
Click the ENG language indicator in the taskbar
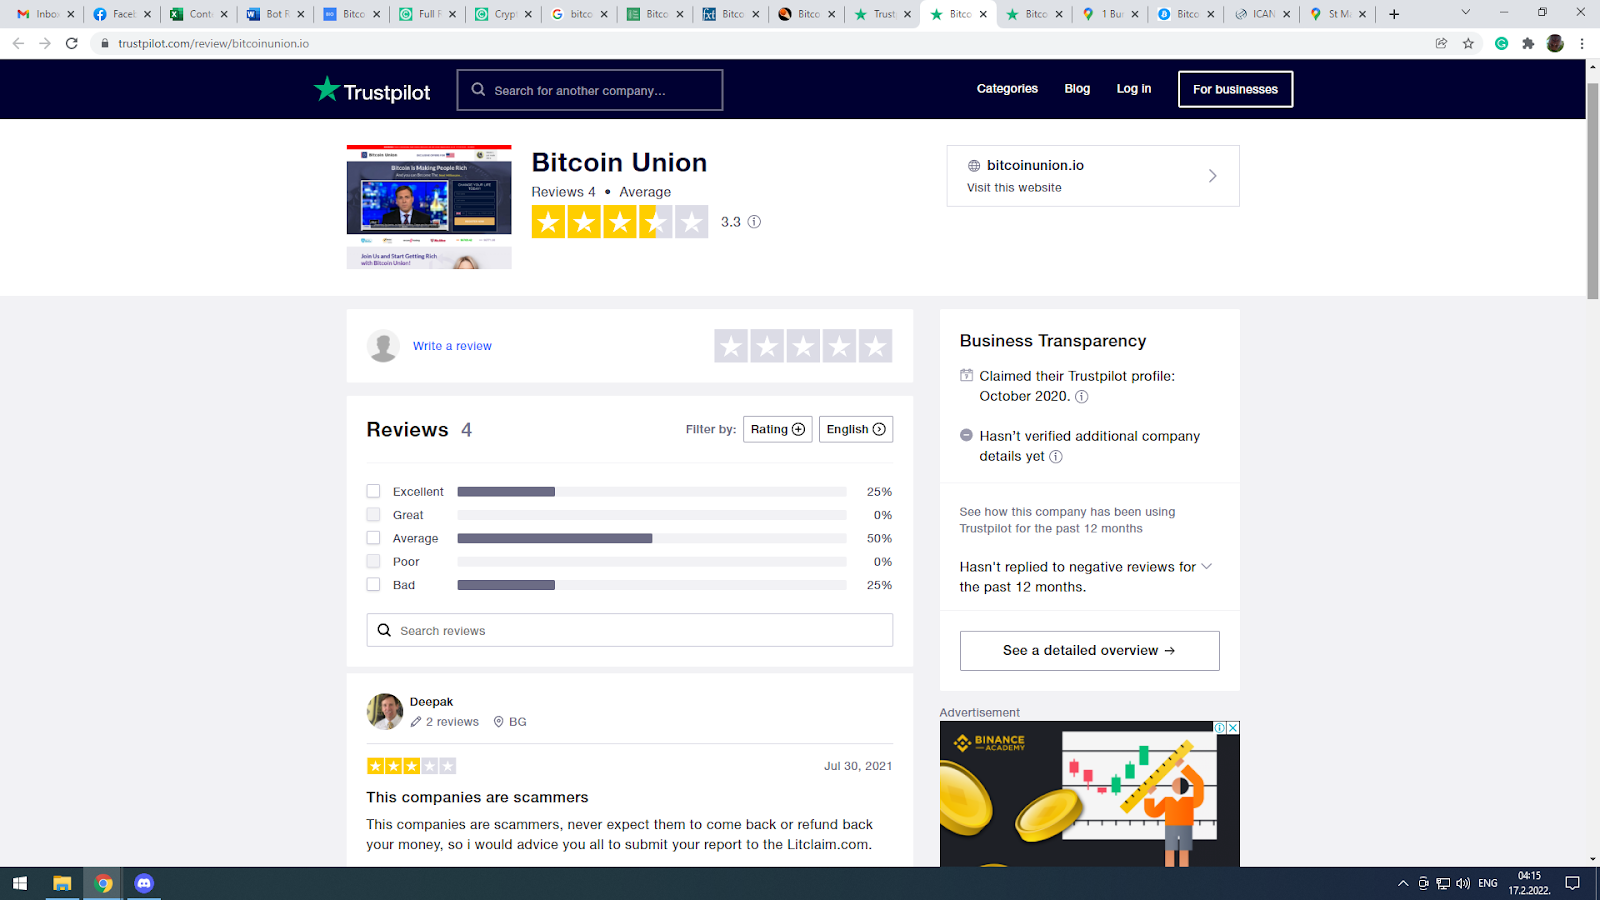tap(1488, 883)
